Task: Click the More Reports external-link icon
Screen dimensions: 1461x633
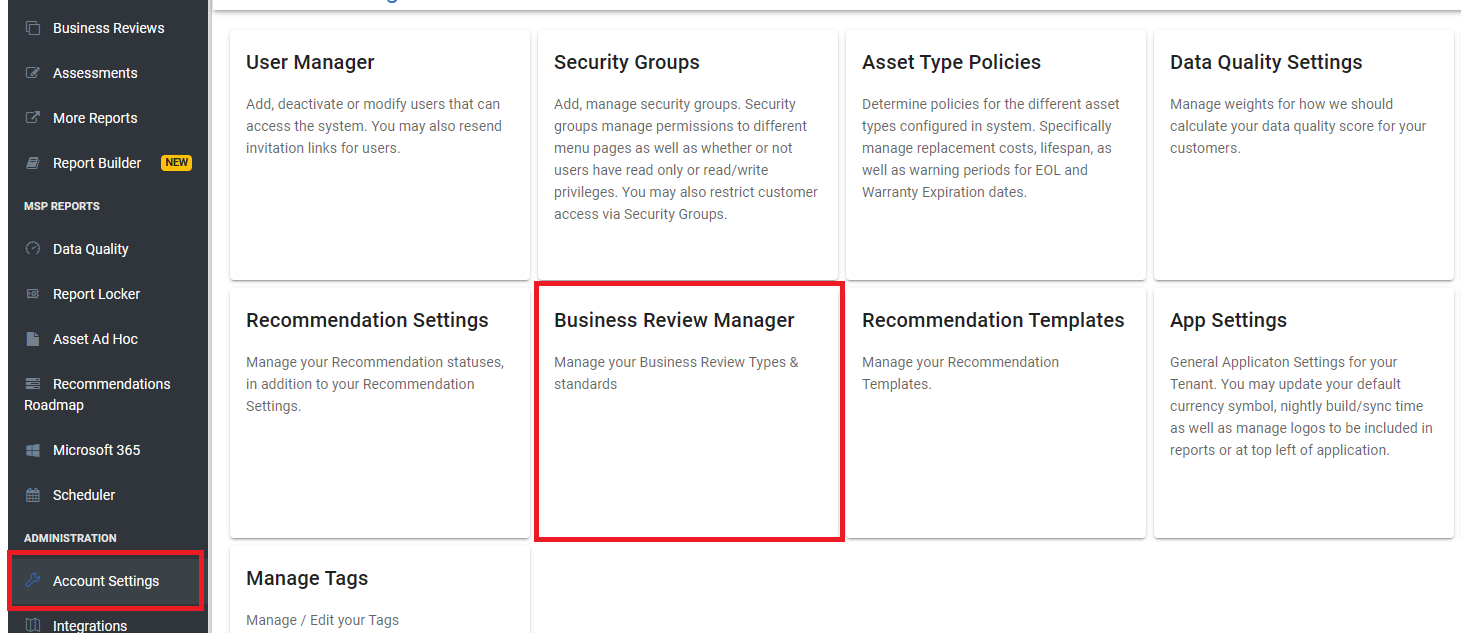Action: tap(33, 118)
